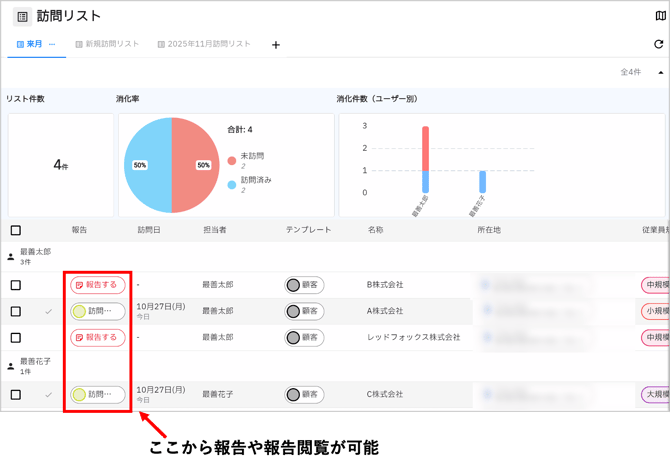The width and height of the screenshot is (670, 469).
Task: Click the 訪問日 column header
Action: coord(152,230)
